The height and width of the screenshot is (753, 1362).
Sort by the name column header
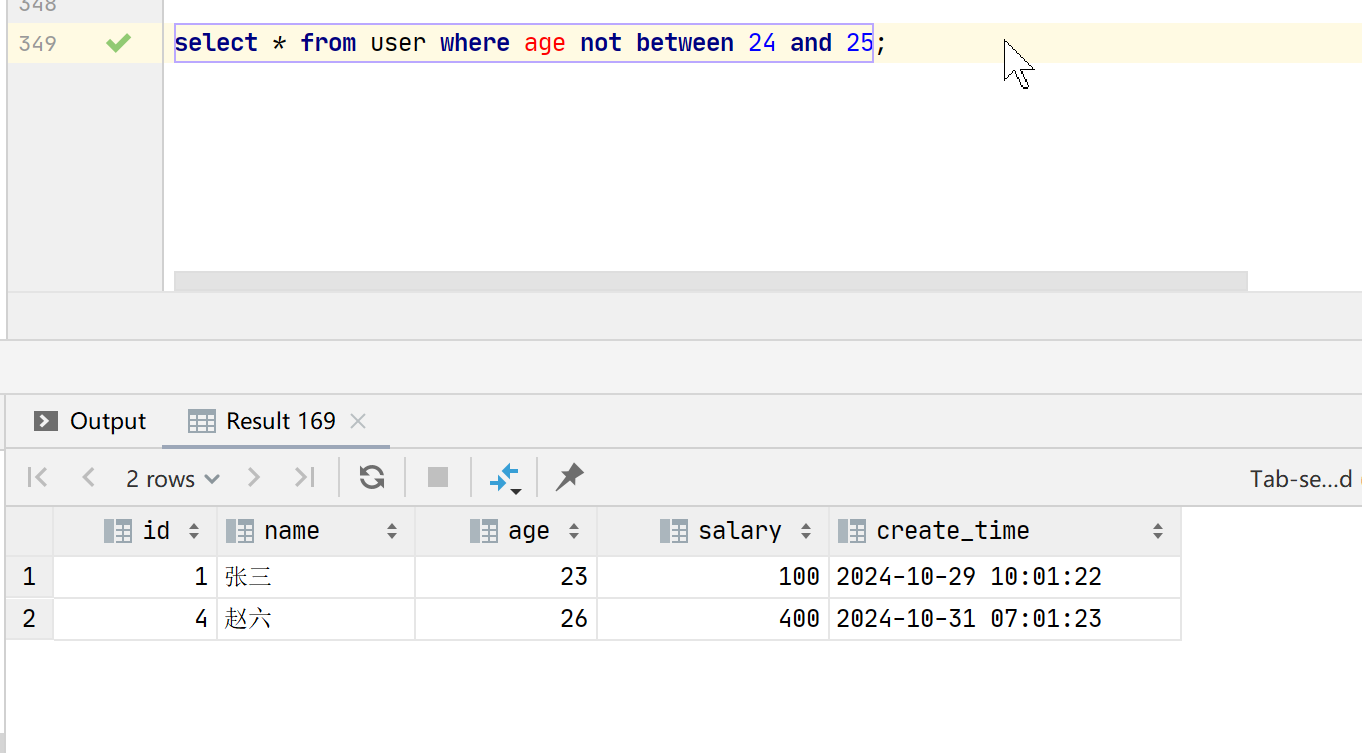[316, 531]
